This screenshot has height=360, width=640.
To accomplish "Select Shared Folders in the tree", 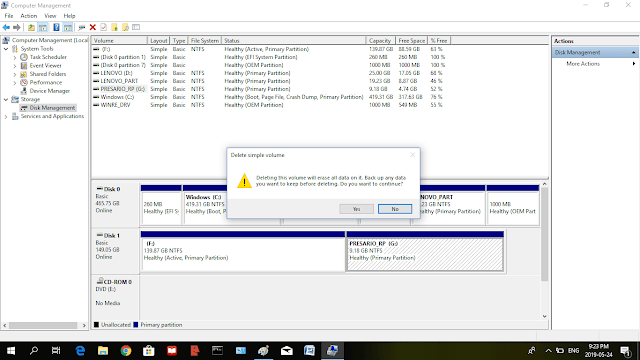I will coord(47,74).
